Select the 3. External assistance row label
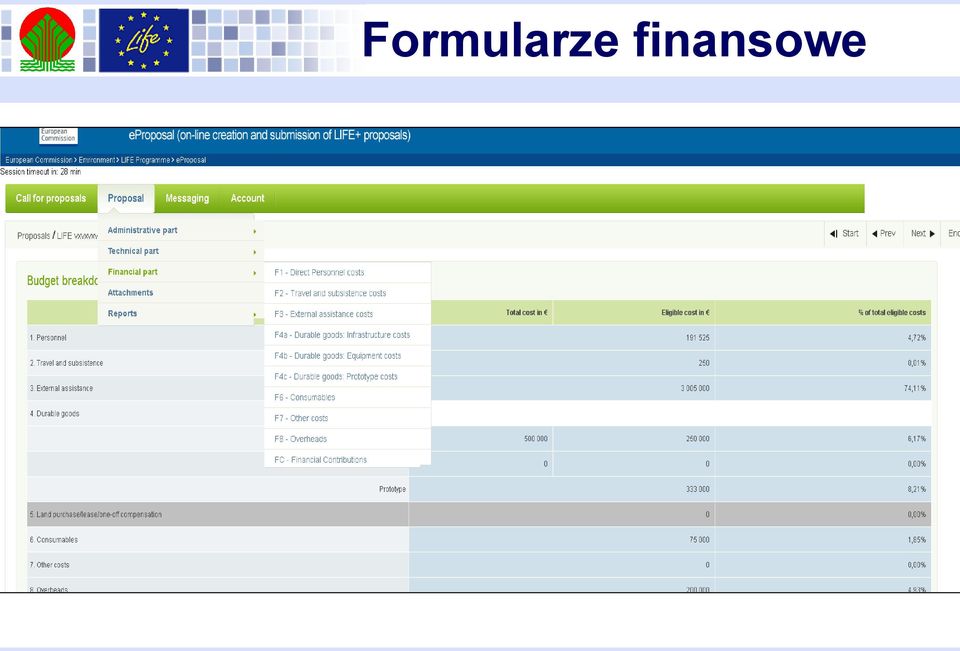 pyautogui.click(x=61, y=388)
